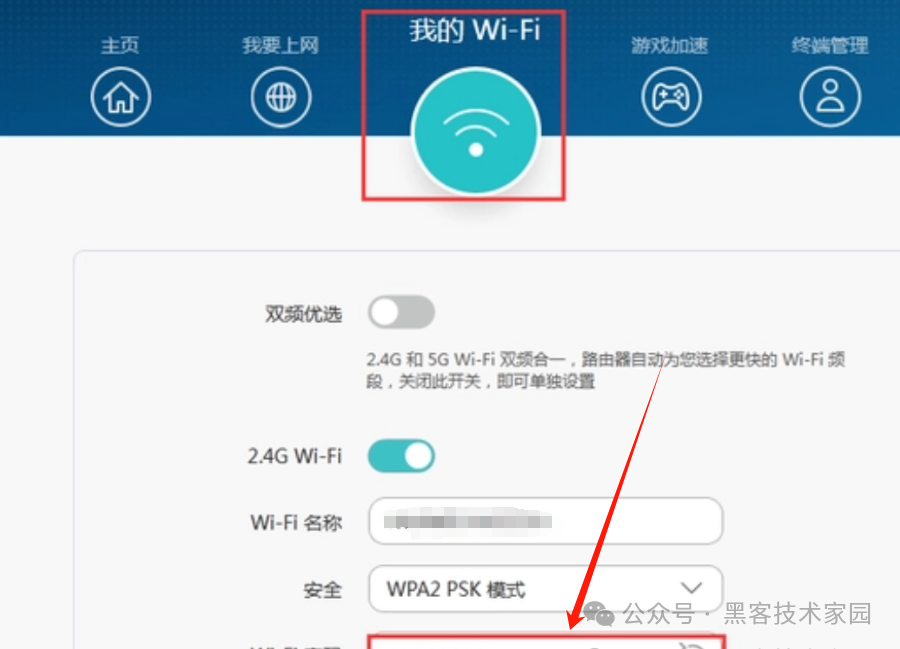Click the 终端管理 tab label

click(830, 45)
